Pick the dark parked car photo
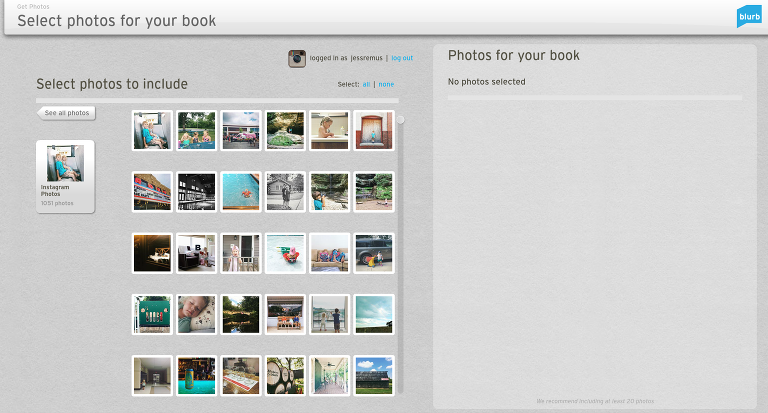 click(373, 253)
